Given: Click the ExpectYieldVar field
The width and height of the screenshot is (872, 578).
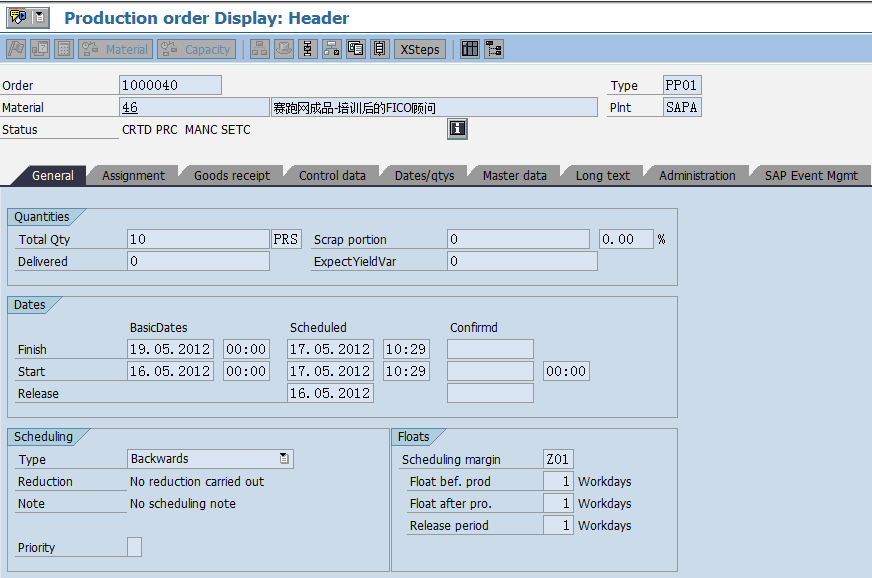Looking at the screenshot, I should click(522, 261).
